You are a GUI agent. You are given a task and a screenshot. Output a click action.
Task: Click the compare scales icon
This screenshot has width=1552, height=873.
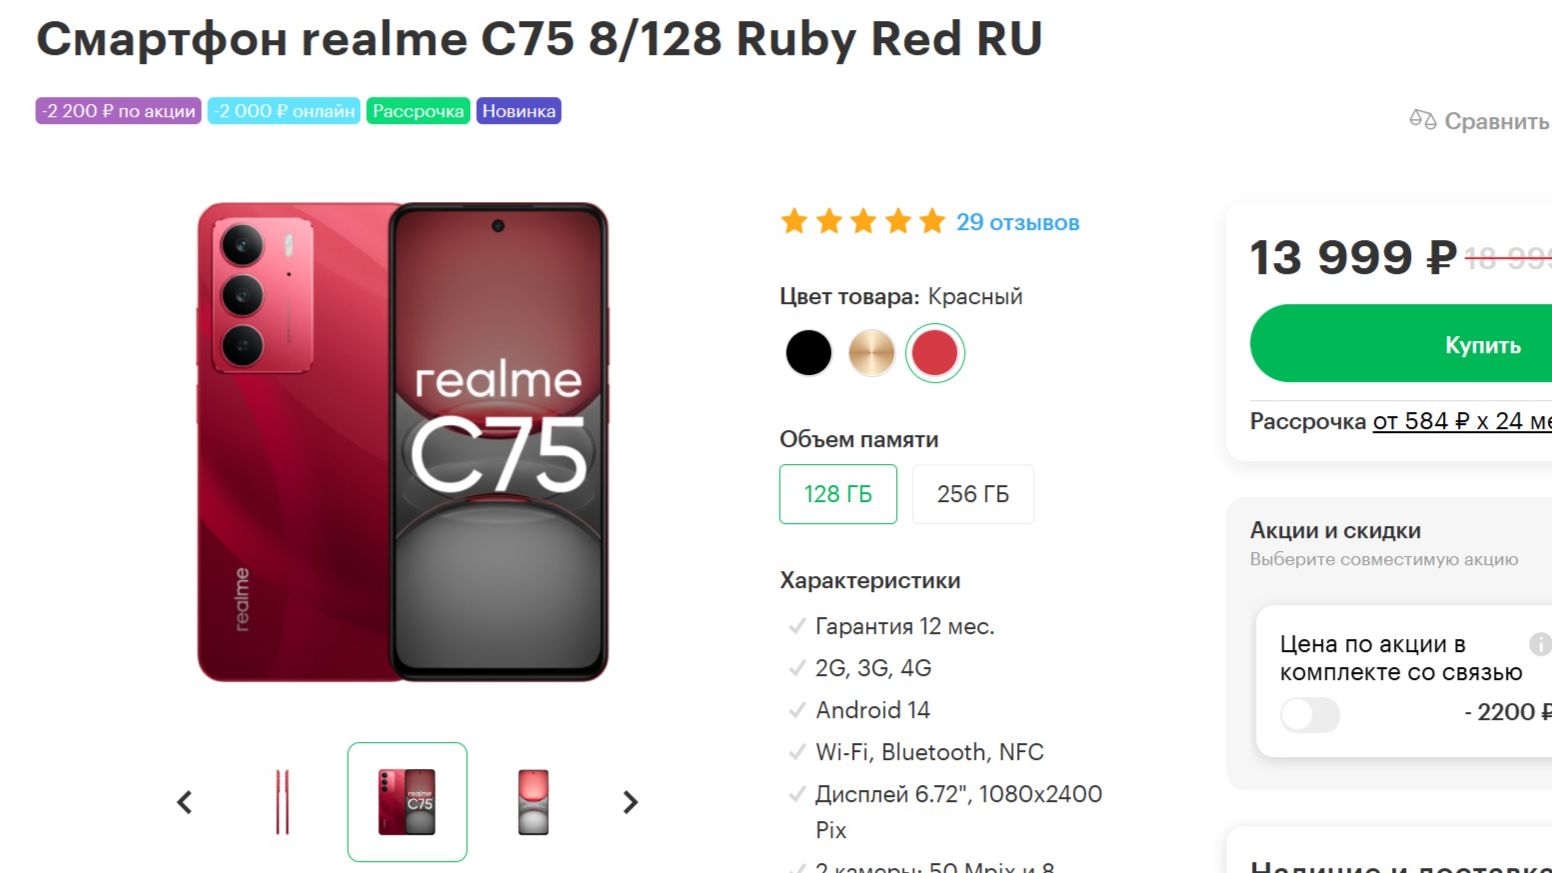click(x=1422, y=120)
